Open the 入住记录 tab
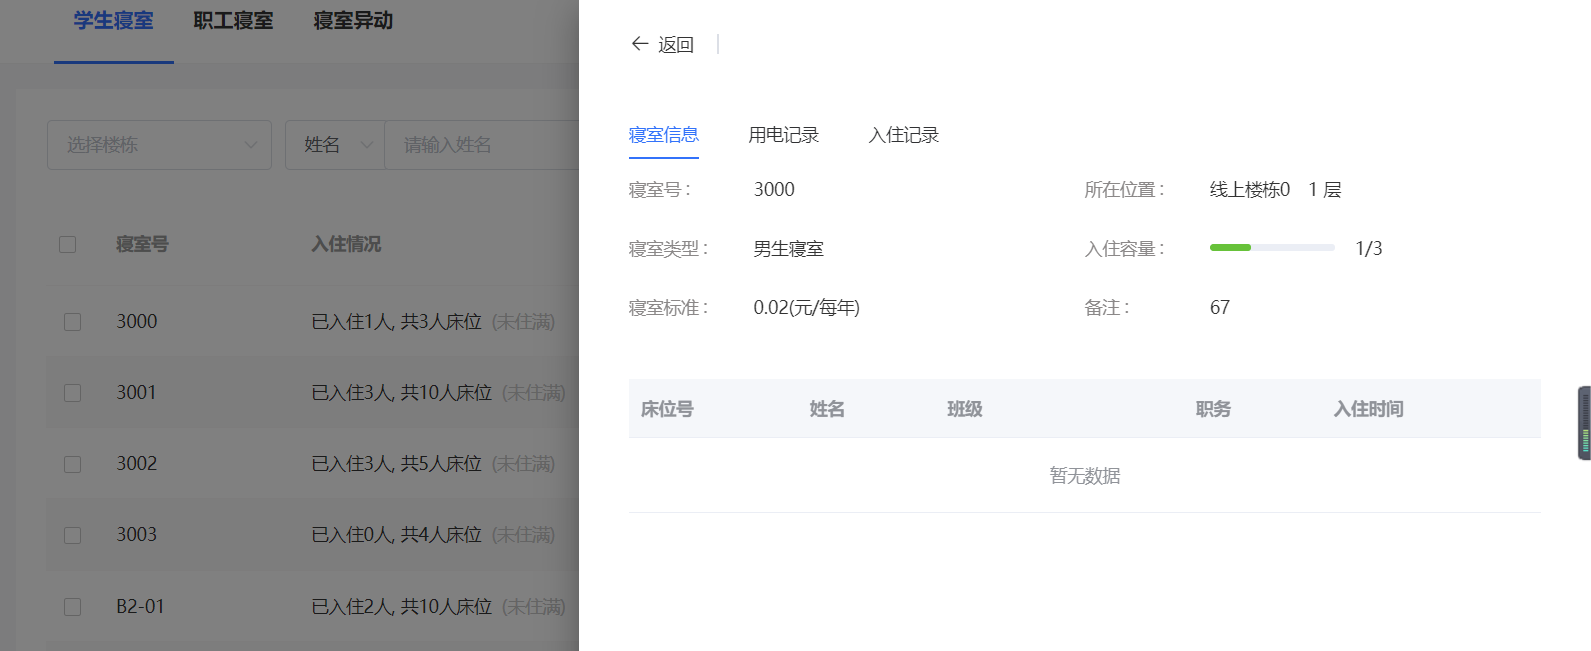The width and height of the screenshot is (1591, 651). tap(903, 135)
